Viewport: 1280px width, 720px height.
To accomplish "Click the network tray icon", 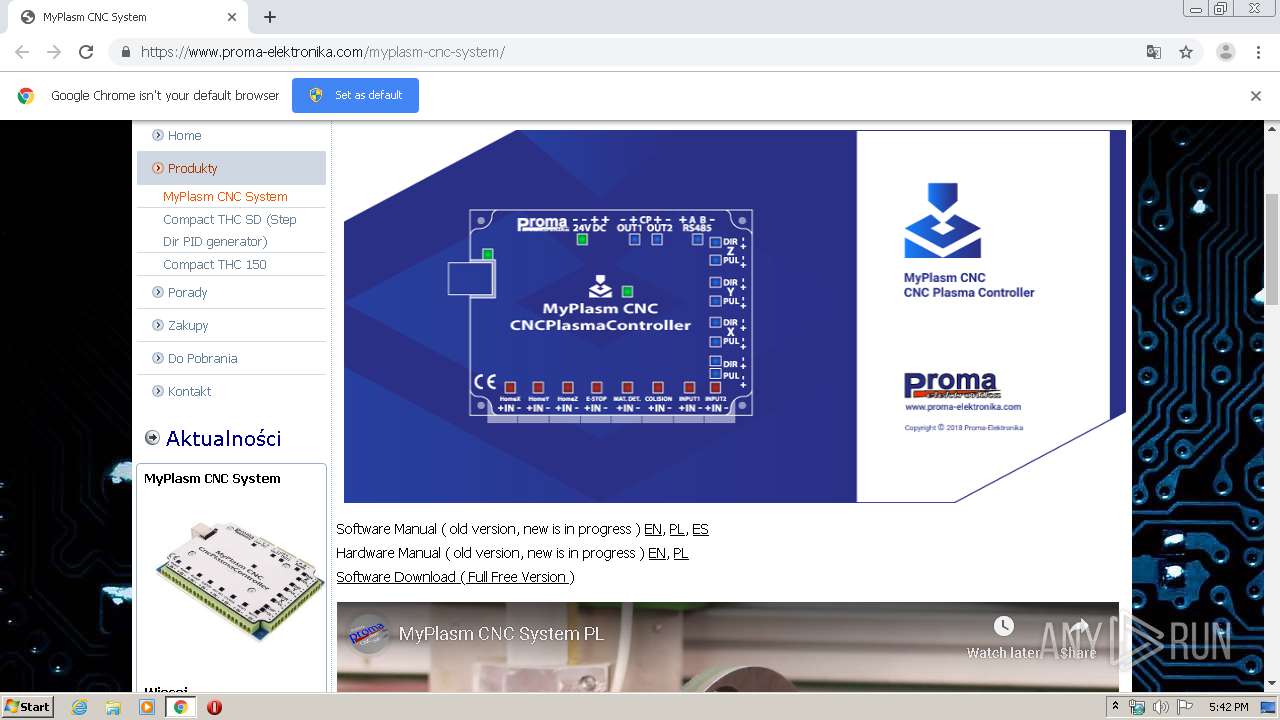I will pos(1137,707).
